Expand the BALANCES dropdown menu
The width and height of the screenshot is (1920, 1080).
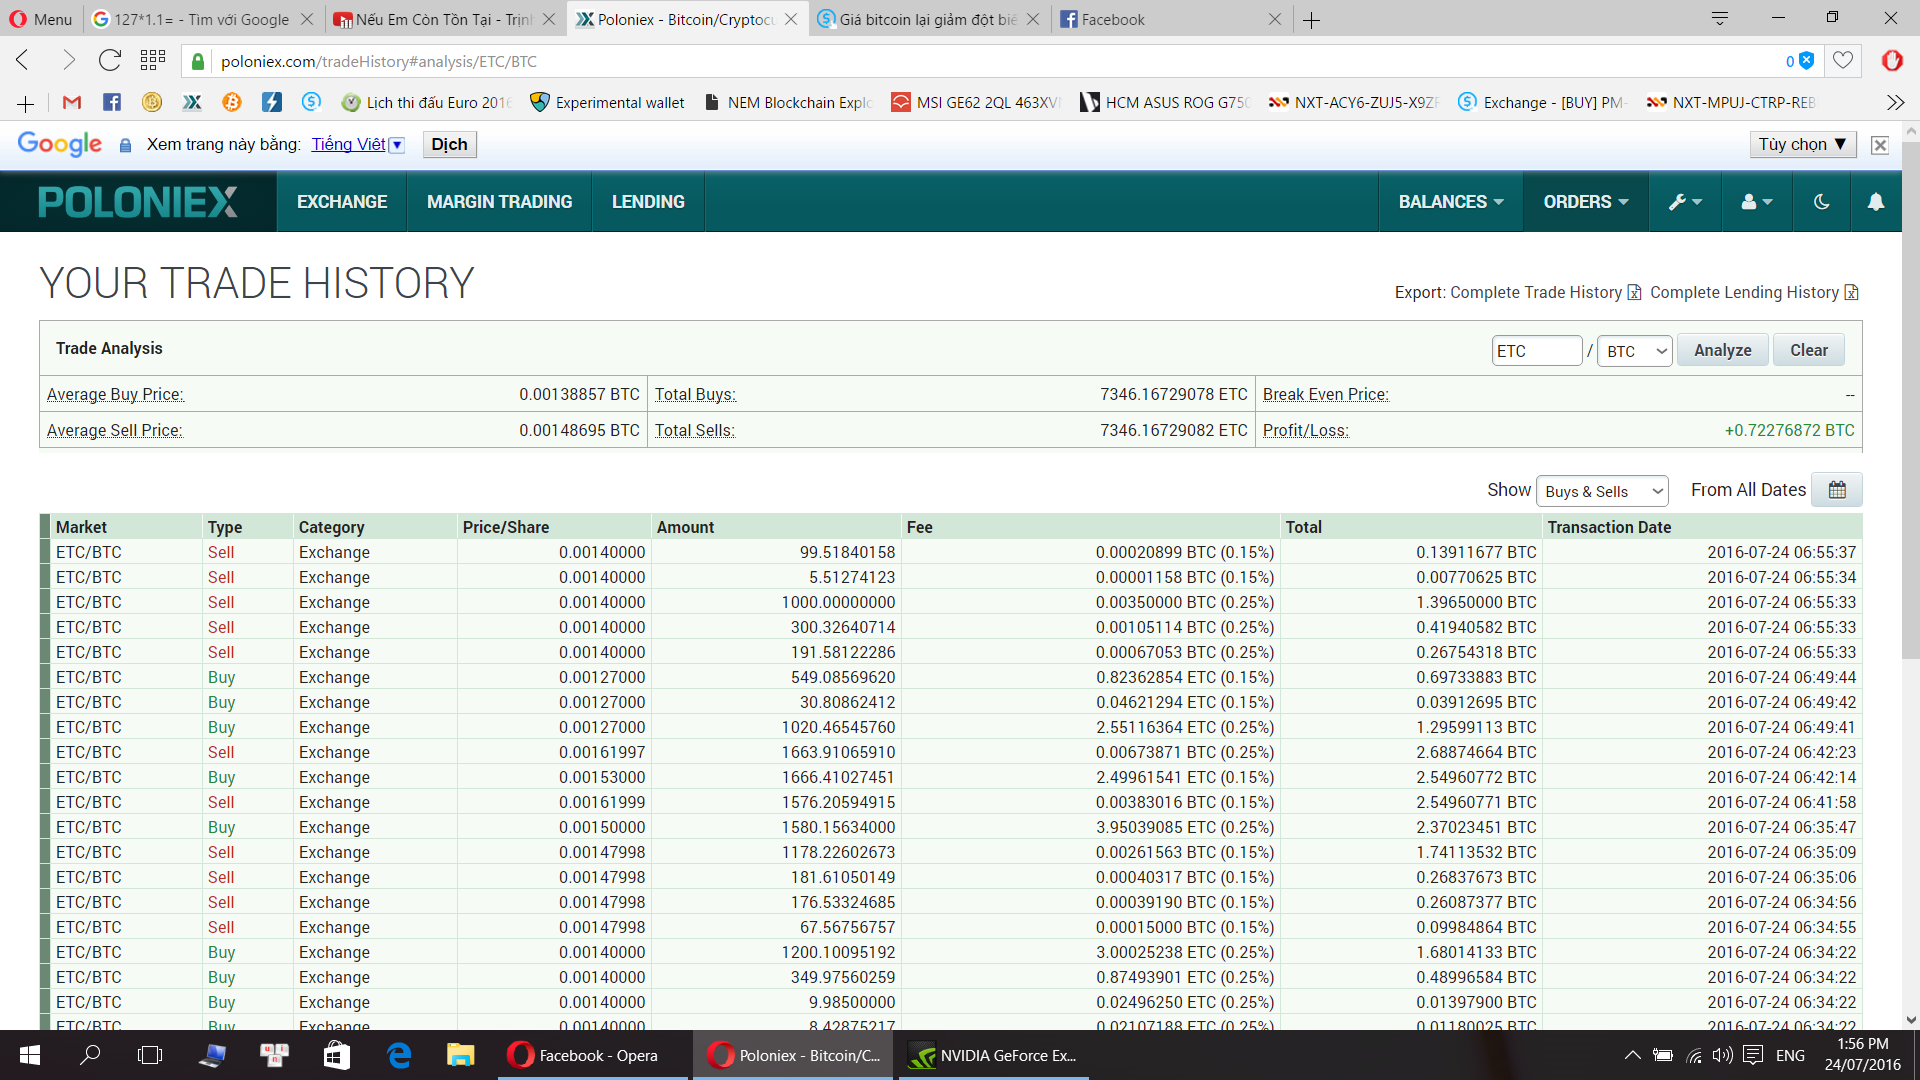[1450, 202]
